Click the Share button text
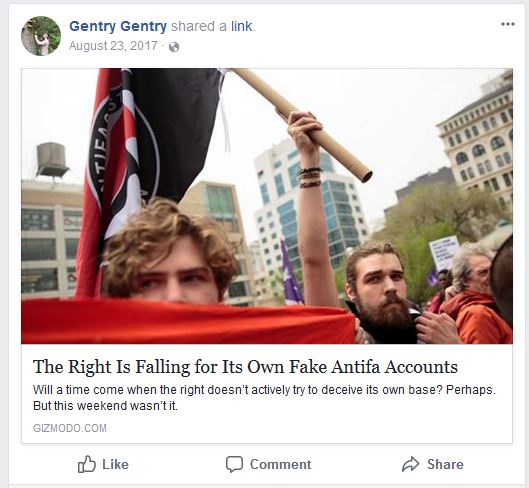 click(445, 464)
